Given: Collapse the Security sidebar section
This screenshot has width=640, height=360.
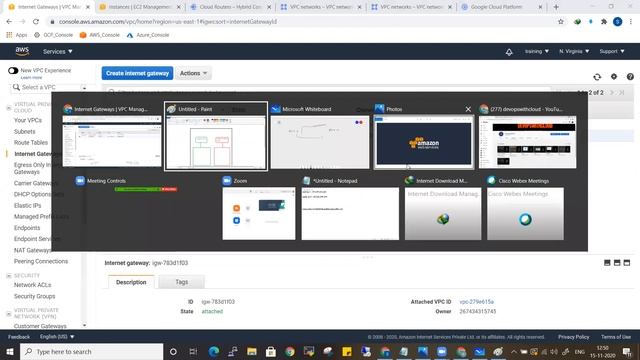Looking at the screenshot, I should pos(9,276).
